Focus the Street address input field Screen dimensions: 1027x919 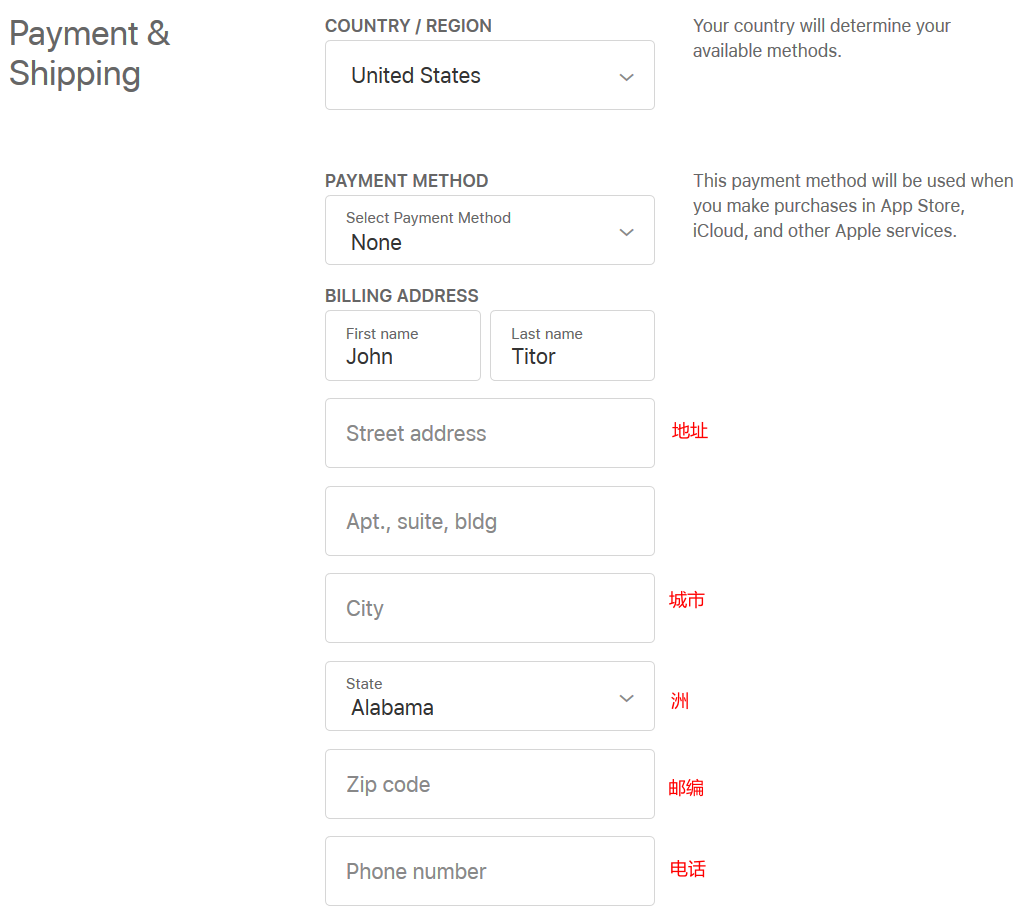pyautogui.click(x=489, y=433)
